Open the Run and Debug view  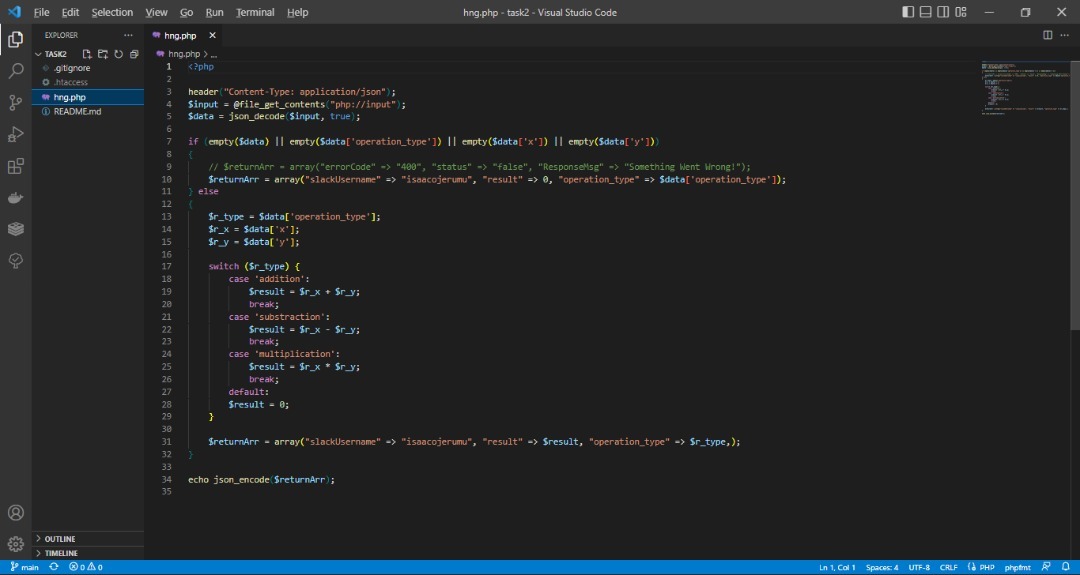(x=16, y=135)
